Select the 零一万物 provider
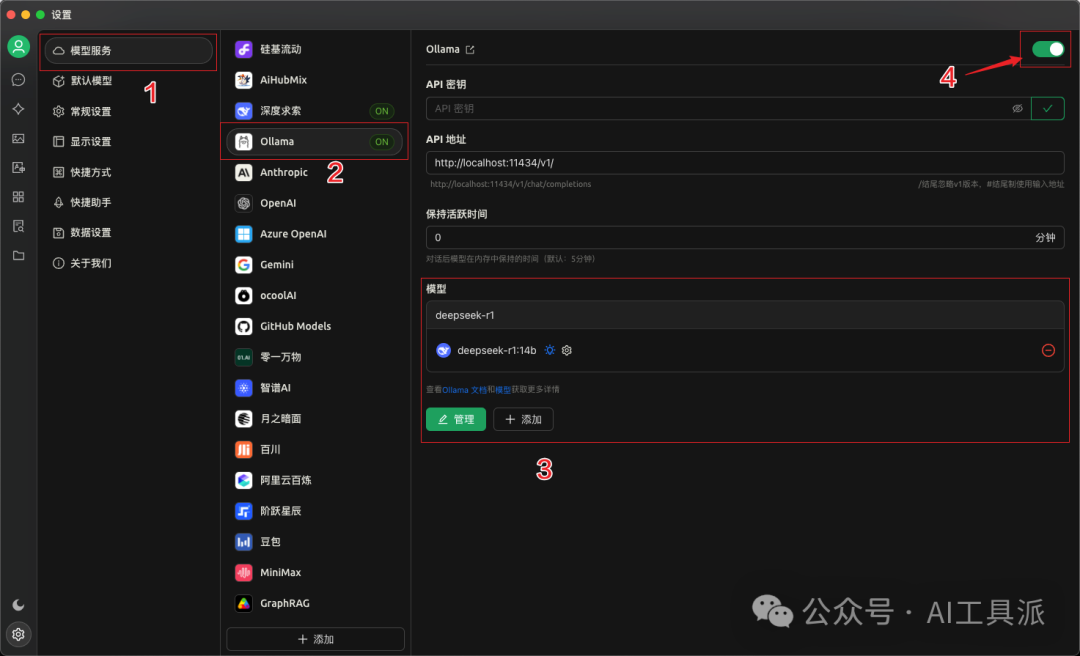The height and width of the screenshot is (656, 1080). tap(315, 357)
